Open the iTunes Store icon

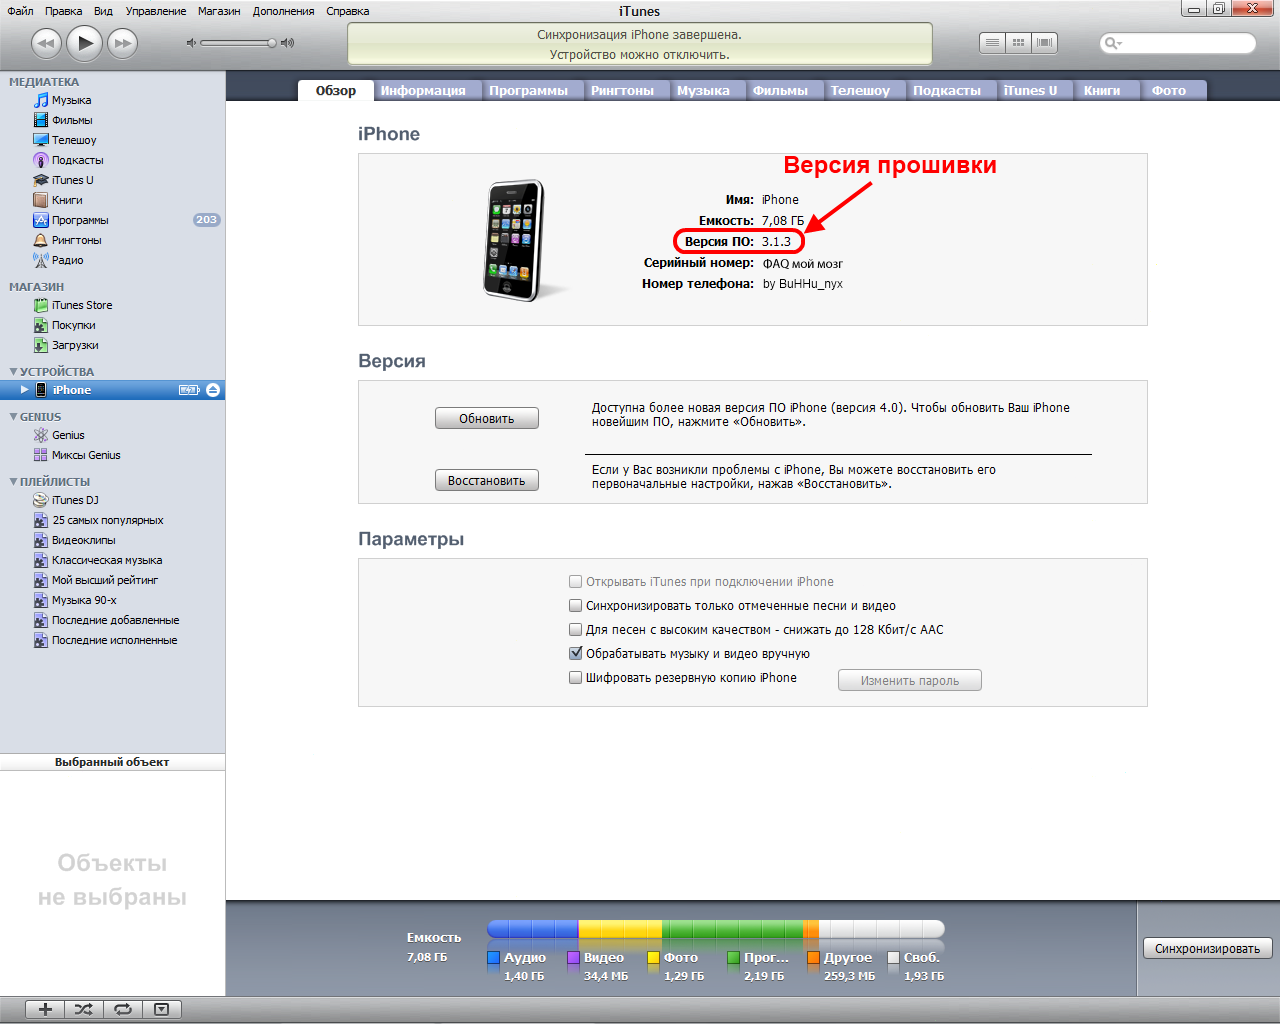41,305
